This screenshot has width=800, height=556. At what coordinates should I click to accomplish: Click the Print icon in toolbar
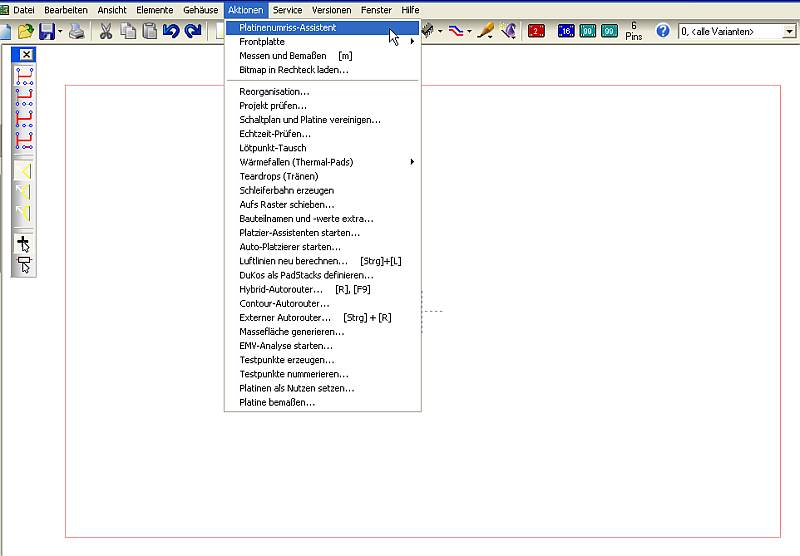pos(77,31)
